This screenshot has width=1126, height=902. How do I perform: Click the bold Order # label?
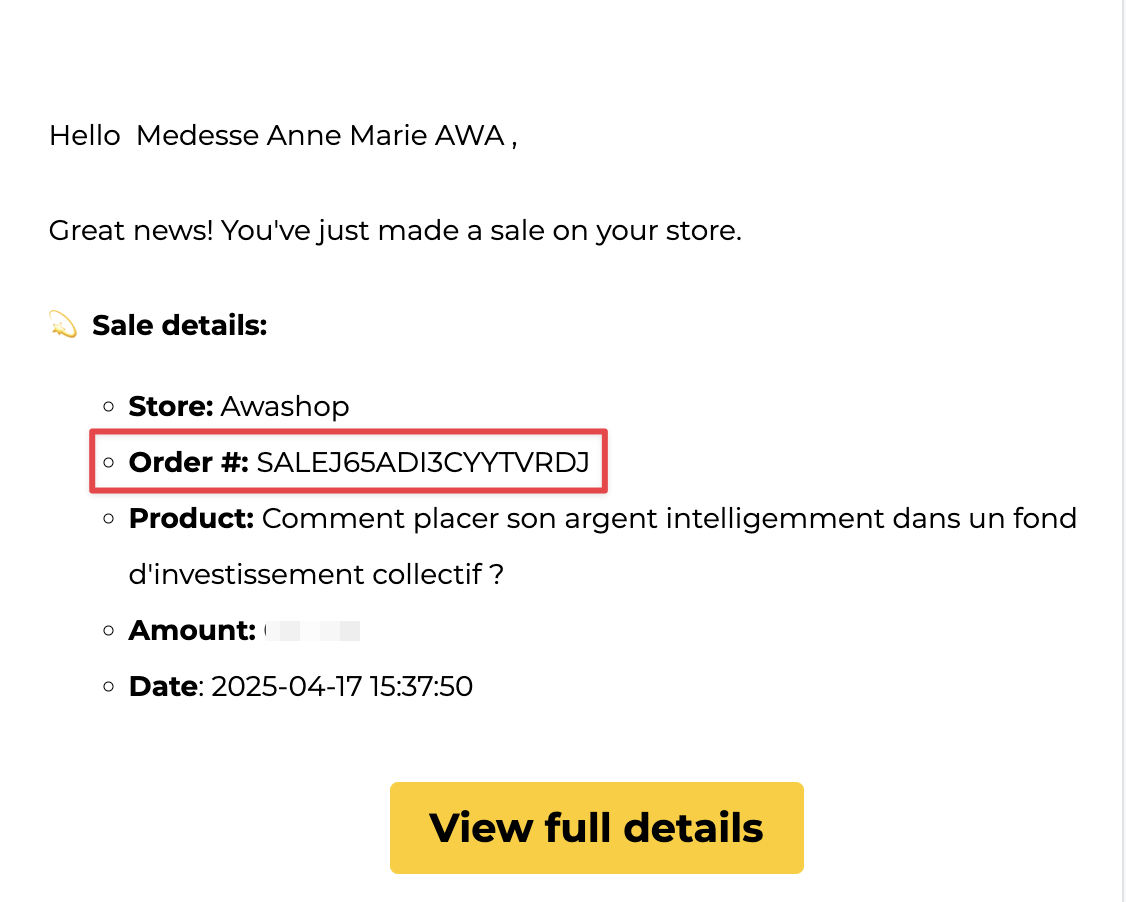(189, 462)
